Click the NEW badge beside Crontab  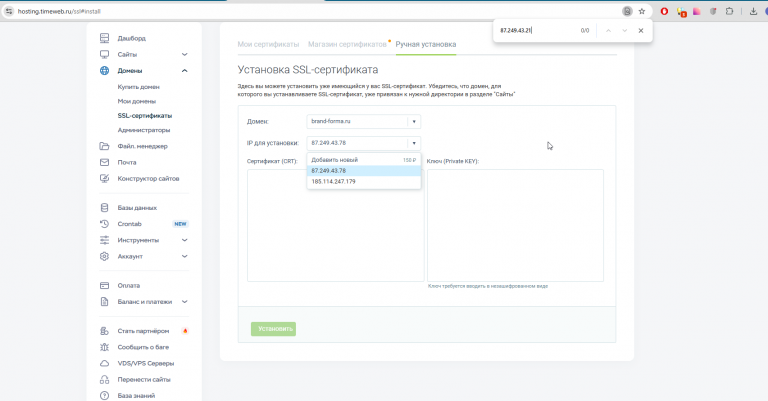click(x=180, y=224)
